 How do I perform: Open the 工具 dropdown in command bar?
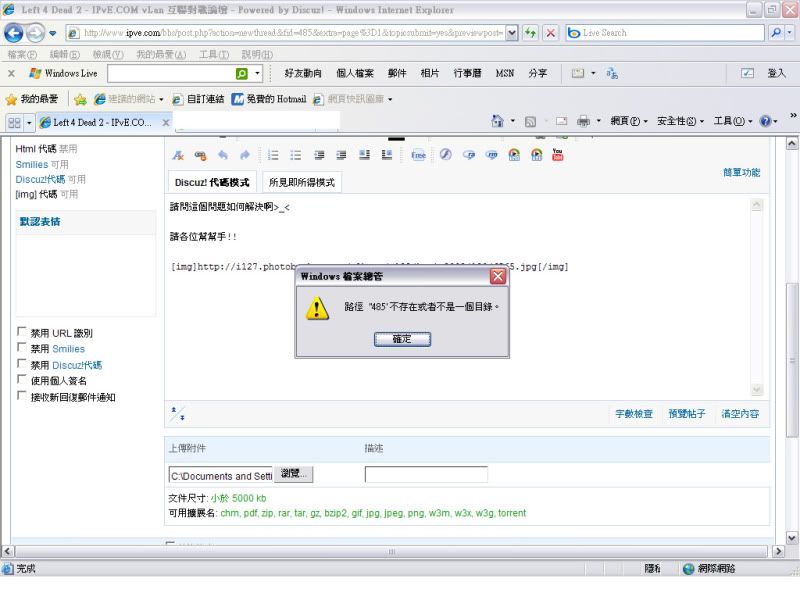(733, 121)
